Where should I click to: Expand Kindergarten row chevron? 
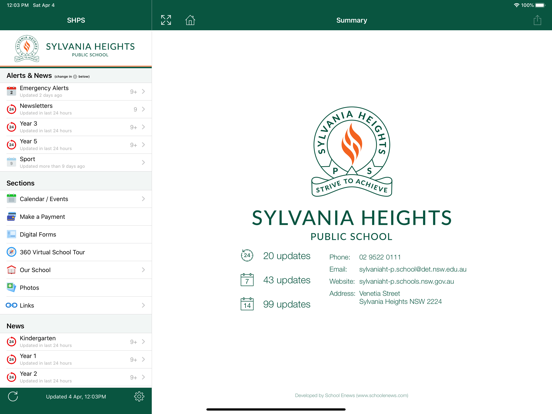coord(143,341)
